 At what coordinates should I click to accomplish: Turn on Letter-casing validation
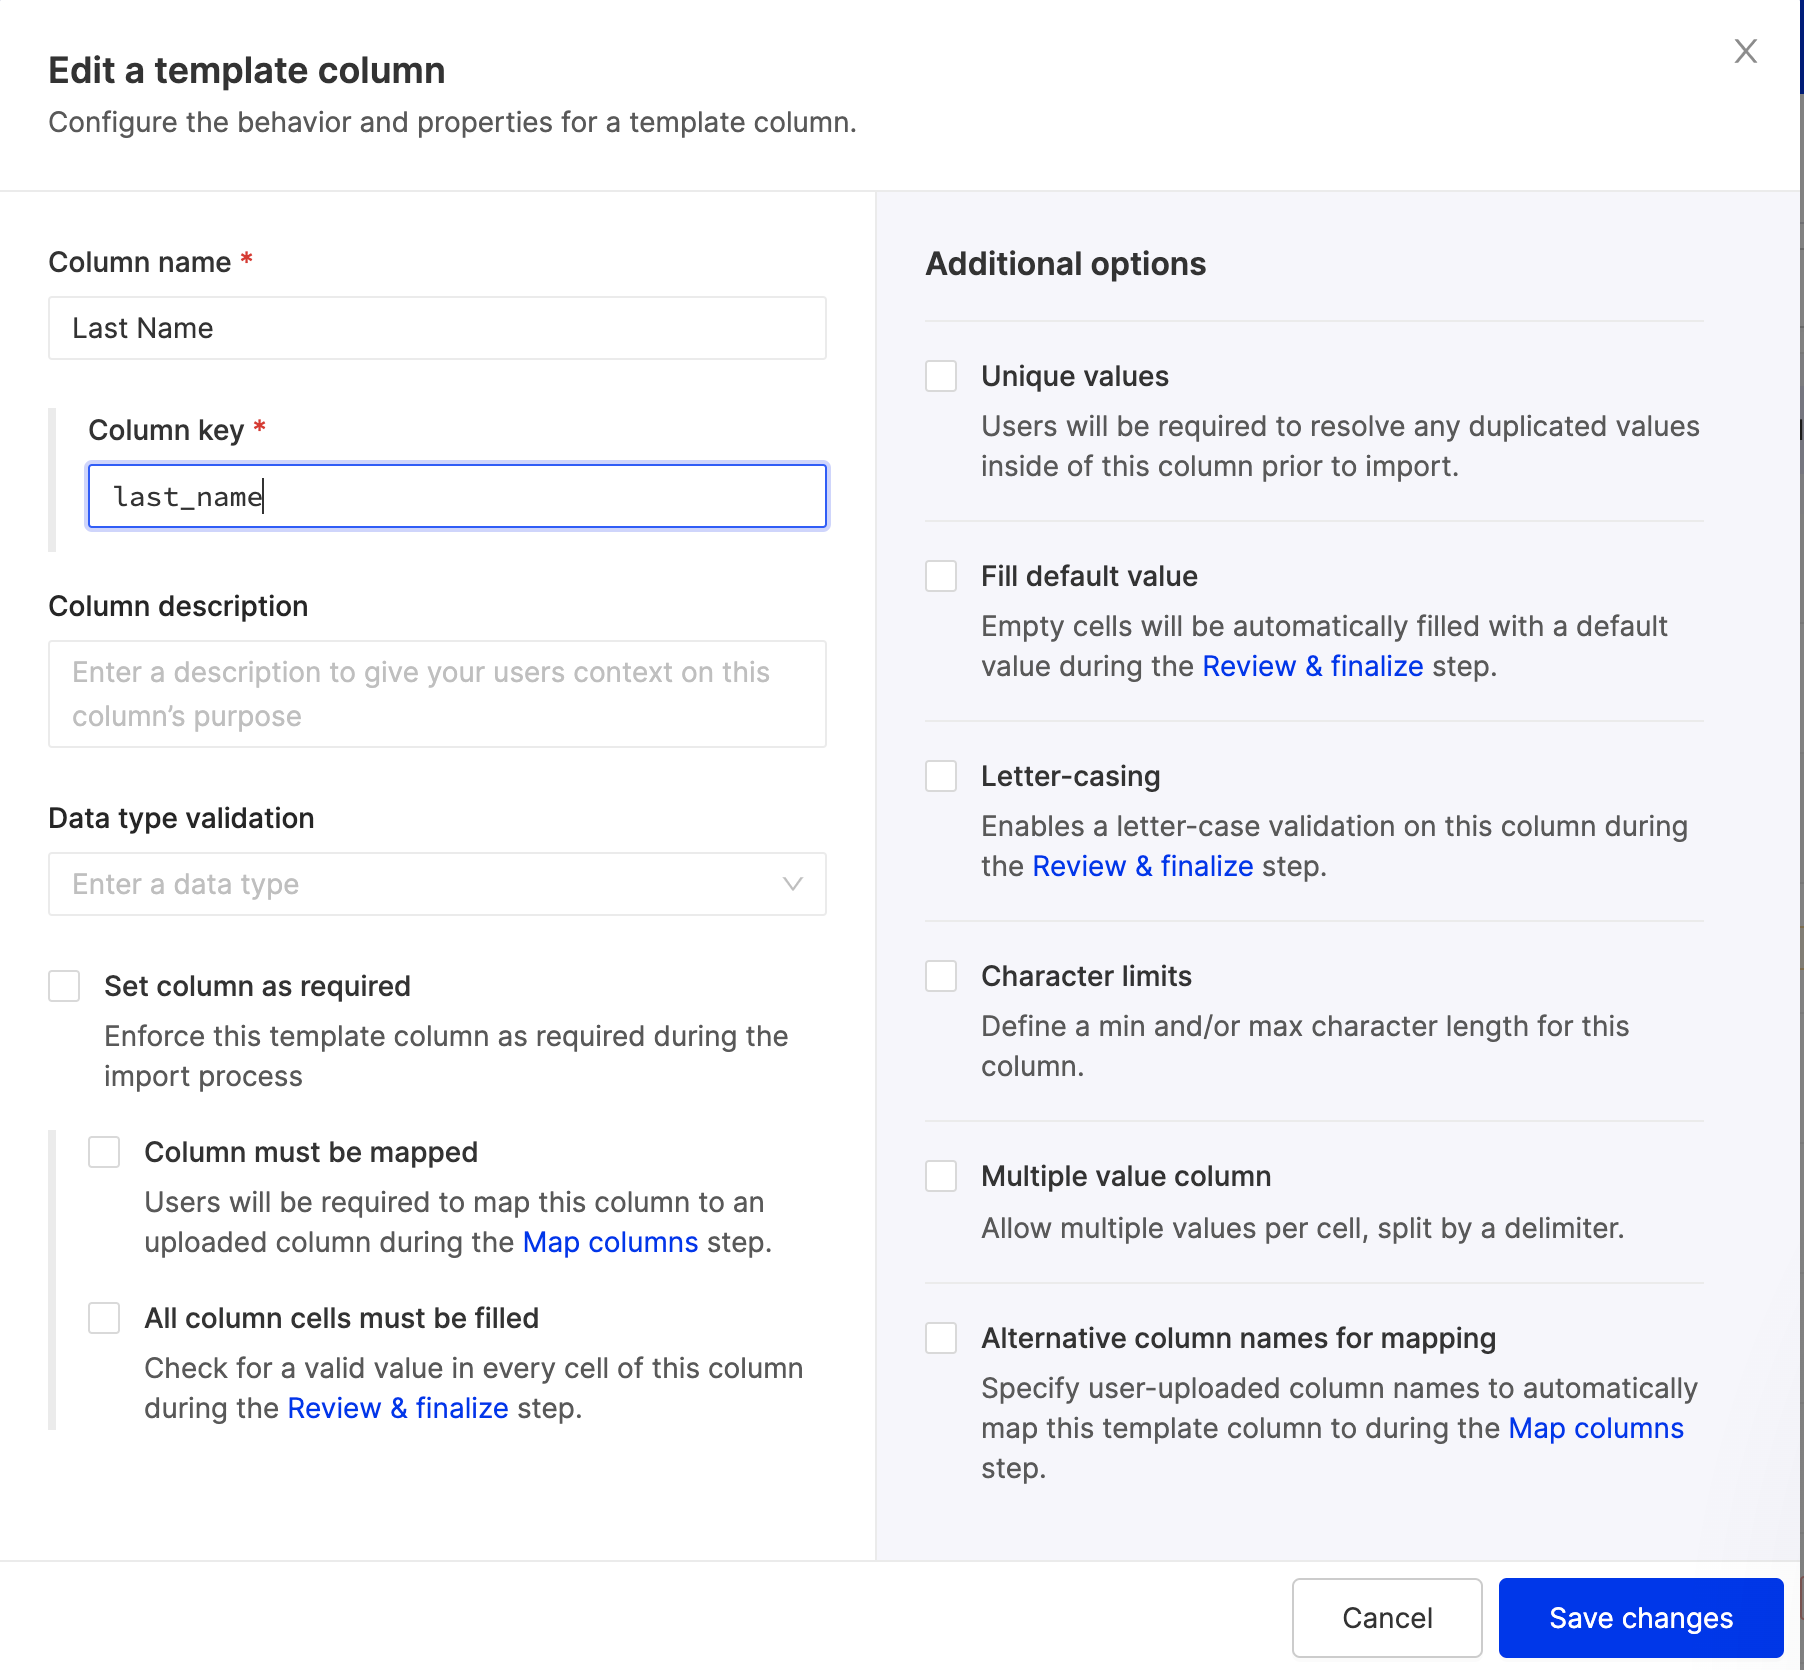941,777
